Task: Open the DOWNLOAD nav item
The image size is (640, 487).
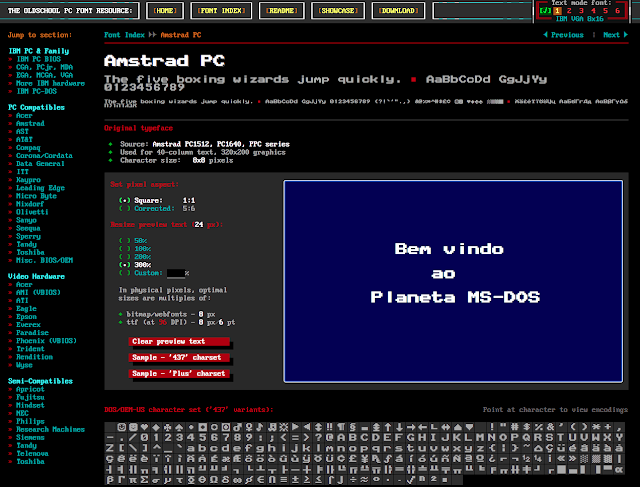Action: [x=398, y=11]
